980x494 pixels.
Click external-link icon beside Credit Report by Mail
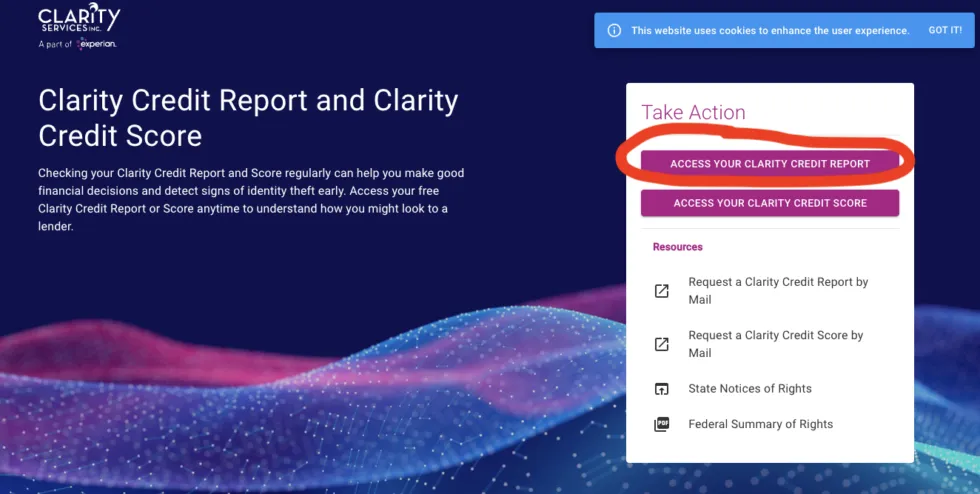[x=661, y=291]
